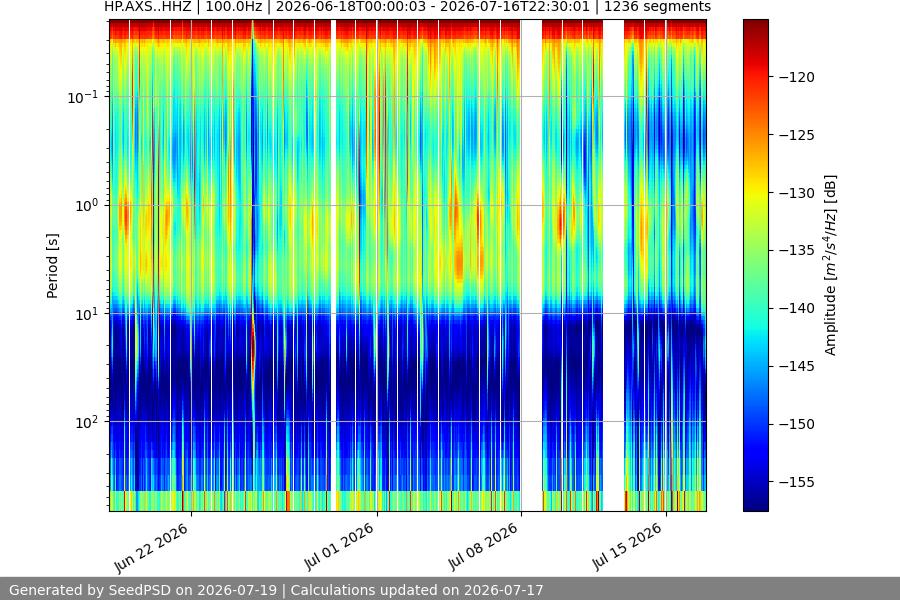Click the colorbar '−145' tick label

click(x=797, y=366)
